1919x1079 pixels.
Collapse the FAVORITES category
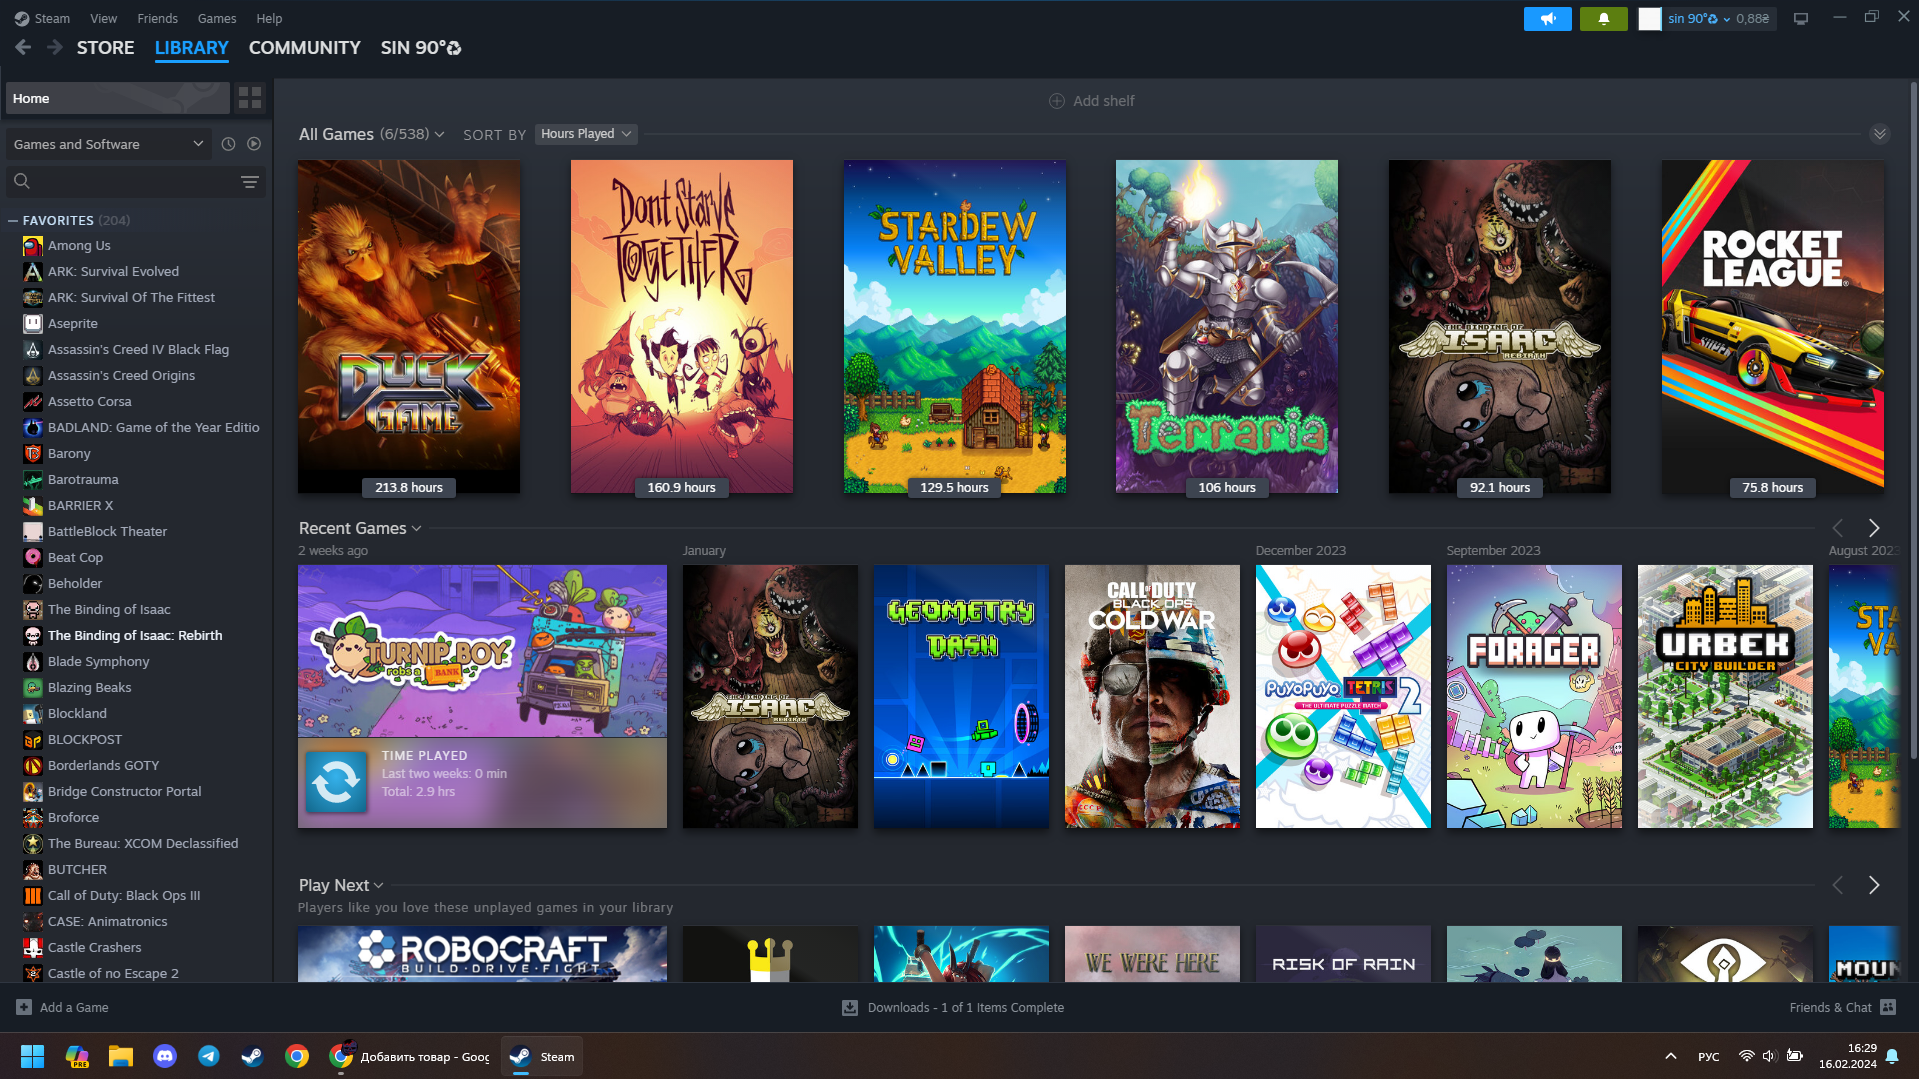pyautogui.click(x=13, y=220)
